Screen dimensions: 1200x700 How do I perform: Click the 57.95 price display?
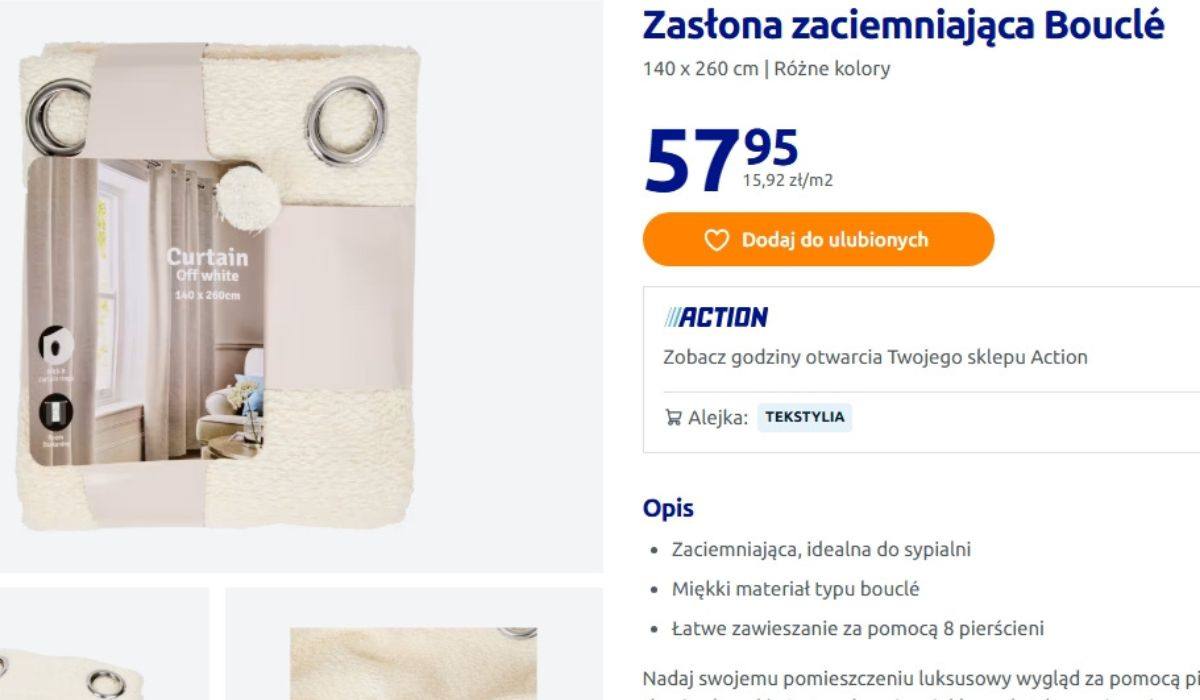pyautogui.click(x=721, y=160)
